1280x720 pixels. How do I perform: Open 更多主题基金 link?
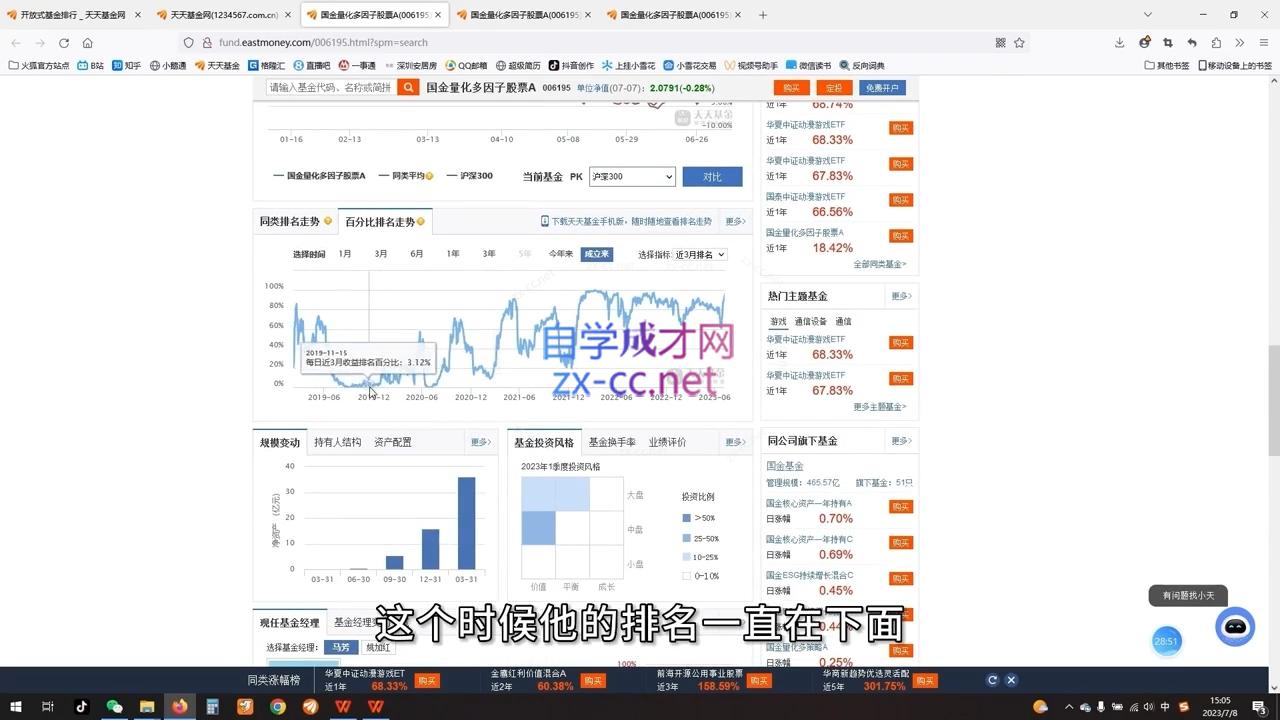click(x=880, y=407)
